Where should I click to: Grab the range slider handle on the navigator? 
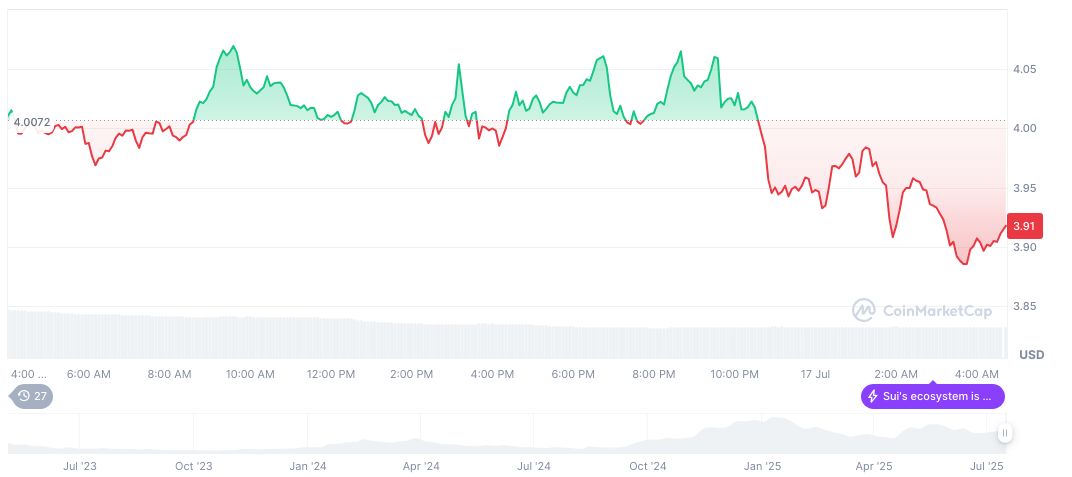(x=1004, y=433)
